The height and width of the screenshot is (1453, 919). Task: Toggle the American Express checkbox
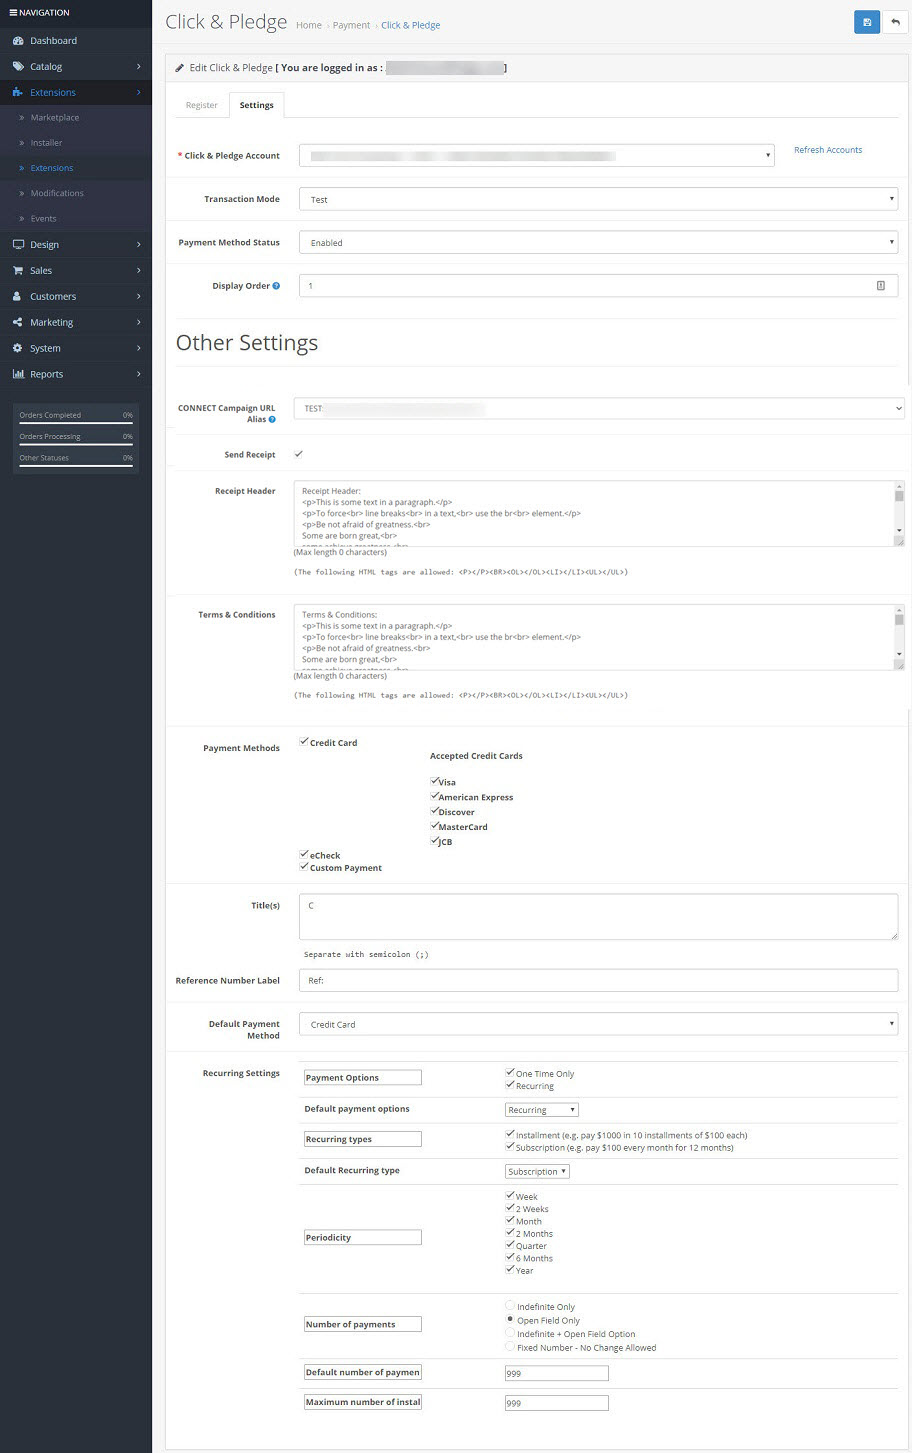(435, 796)
